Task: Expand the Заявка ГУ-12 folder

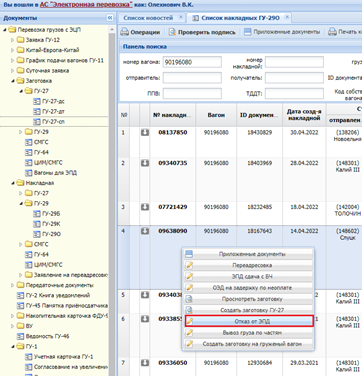Action: point(13,40)
